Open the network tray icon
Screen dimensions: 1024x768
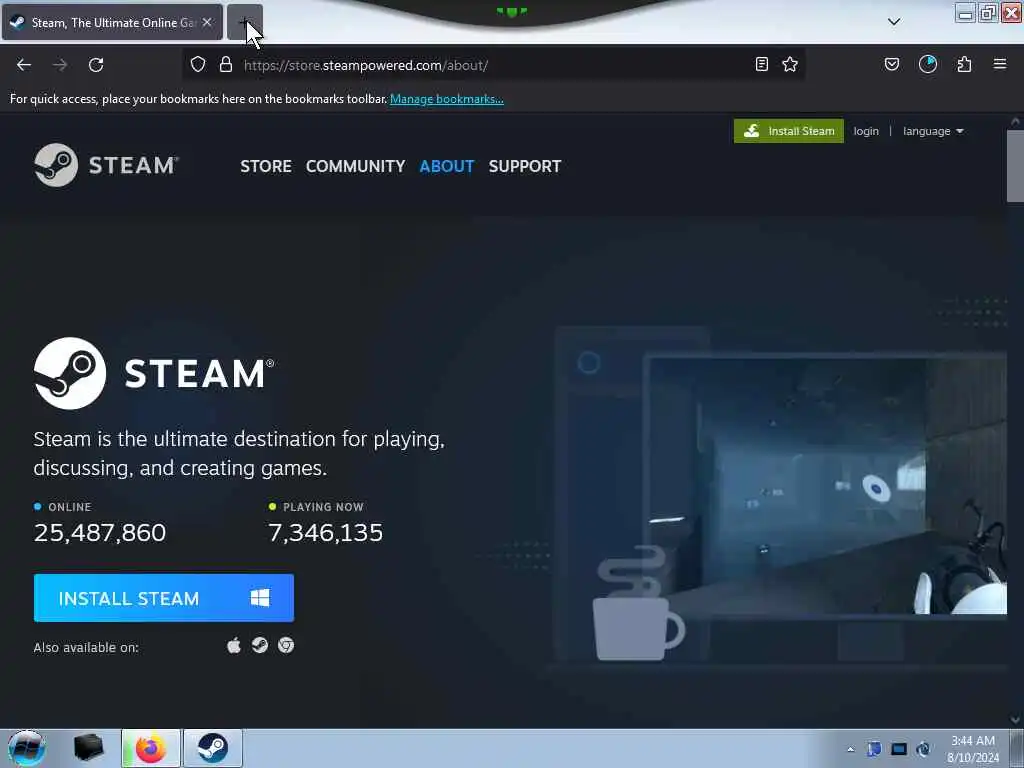coord(899,749)
